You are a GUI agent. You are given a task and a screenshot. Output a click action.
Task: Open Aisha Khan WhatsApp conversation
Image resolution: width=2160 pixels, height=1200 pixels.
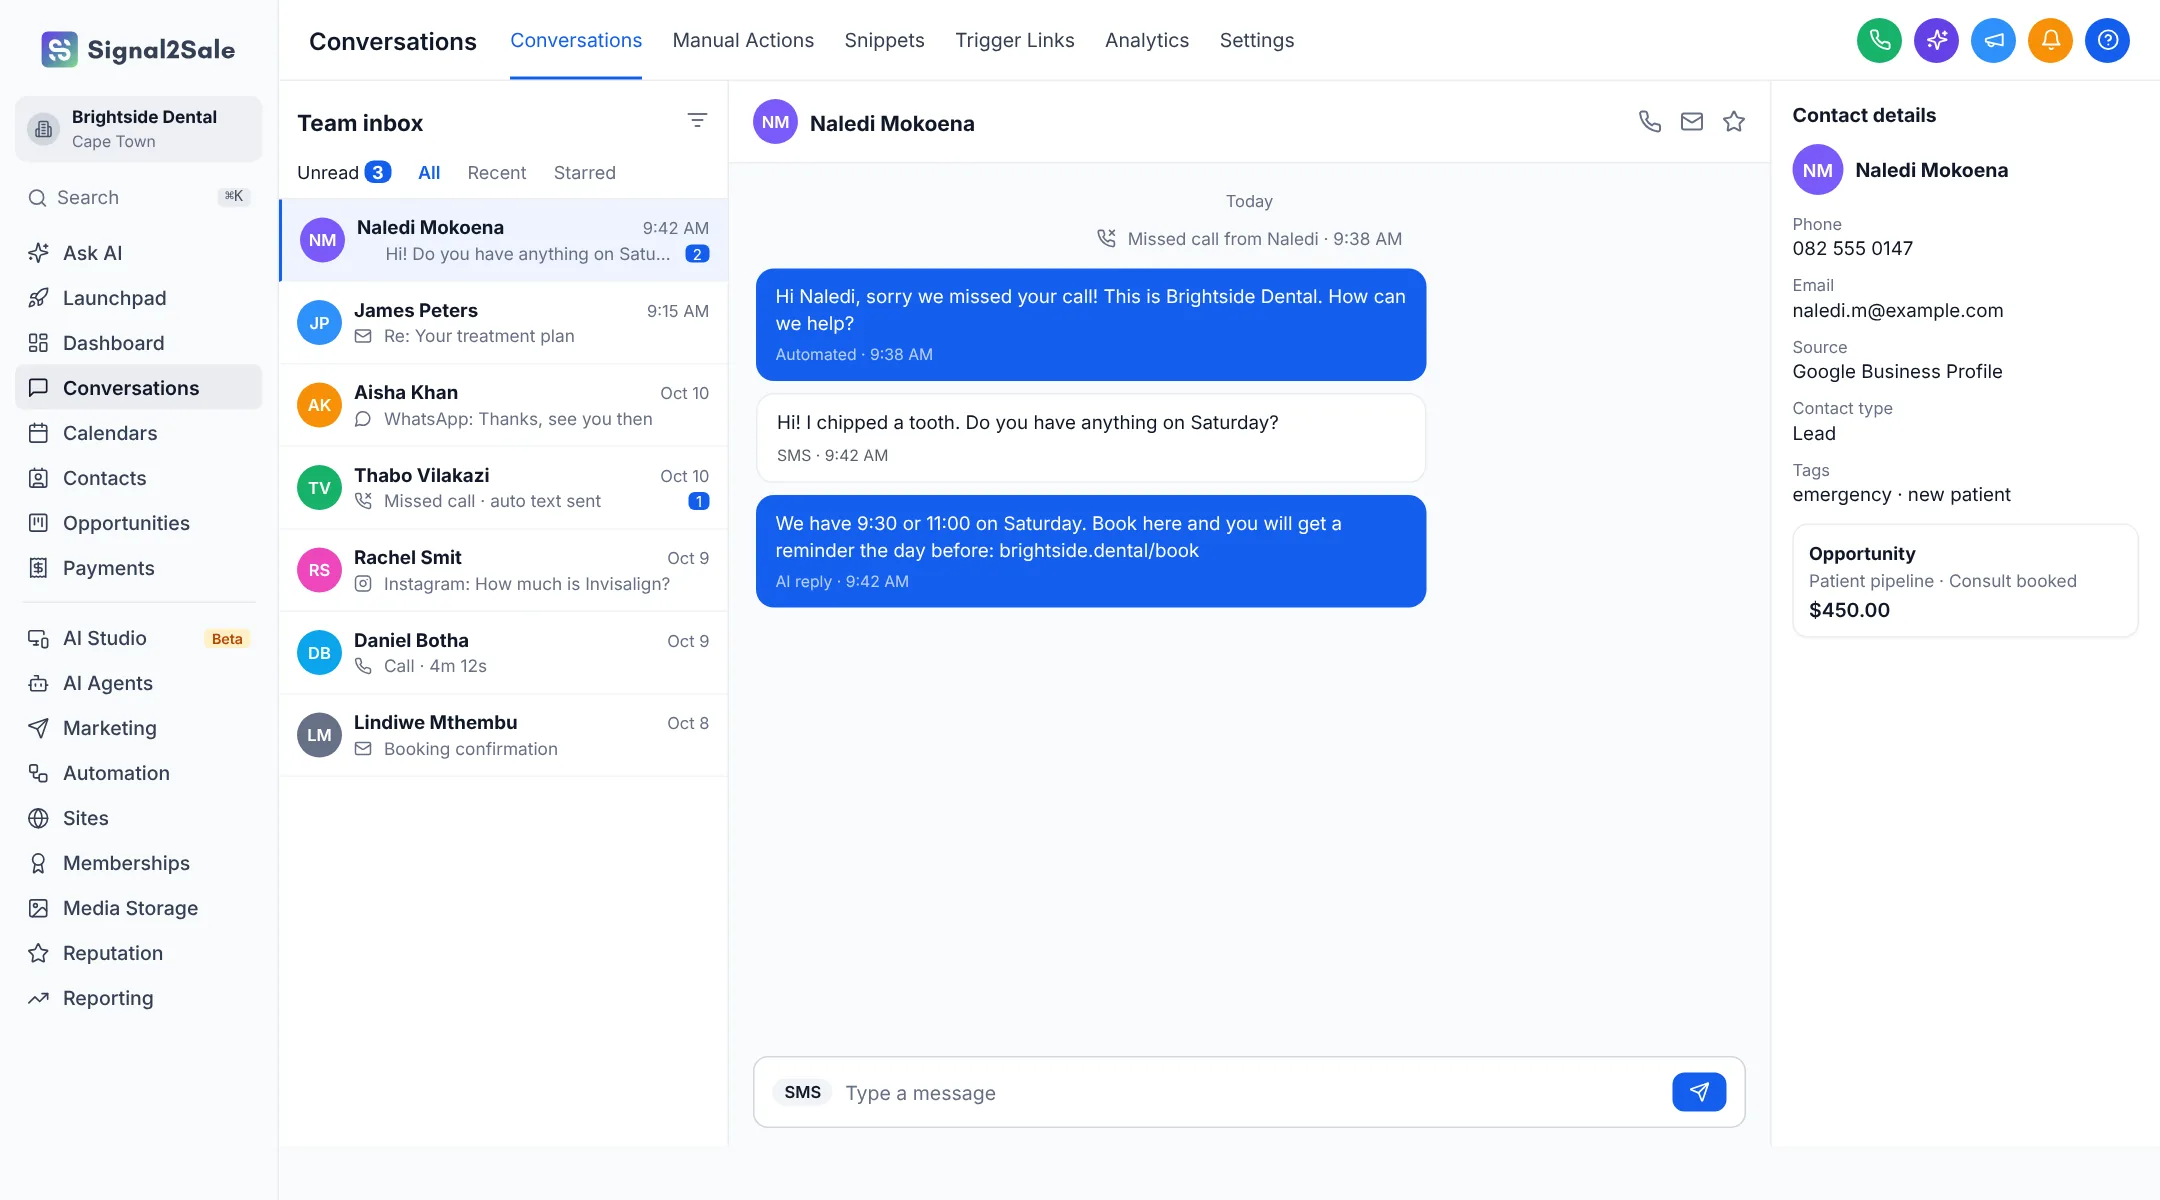click(503, 405)
